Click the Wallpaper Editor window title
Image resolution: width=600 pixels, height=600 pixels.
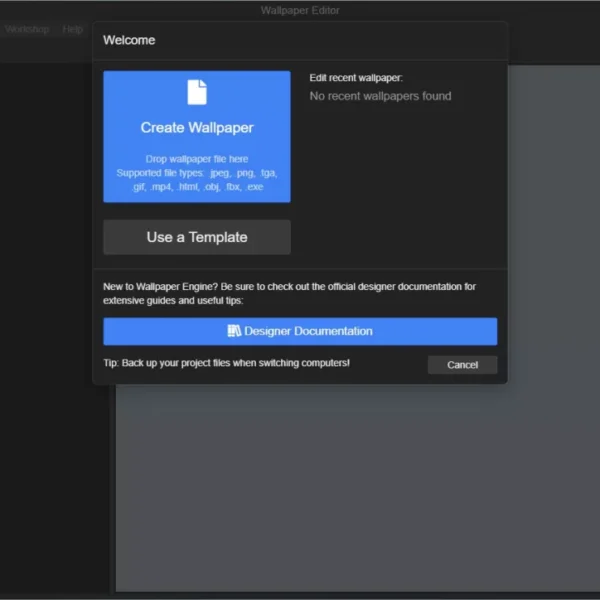coord(299,11)
